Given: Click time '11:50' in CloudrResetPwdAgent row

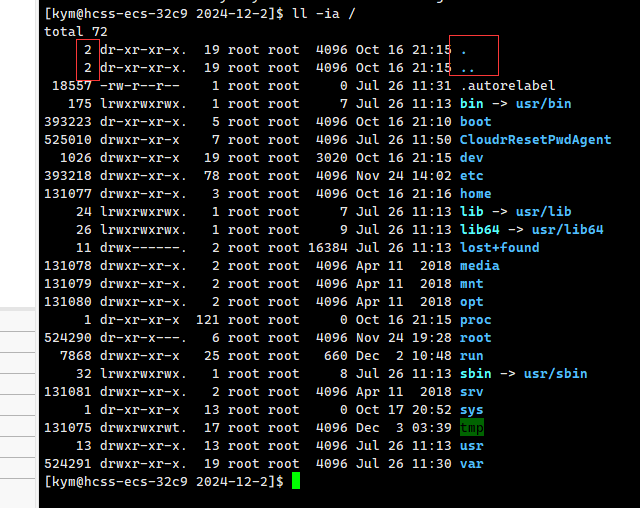Looking at the screenshot, I should tap(431, 140).
